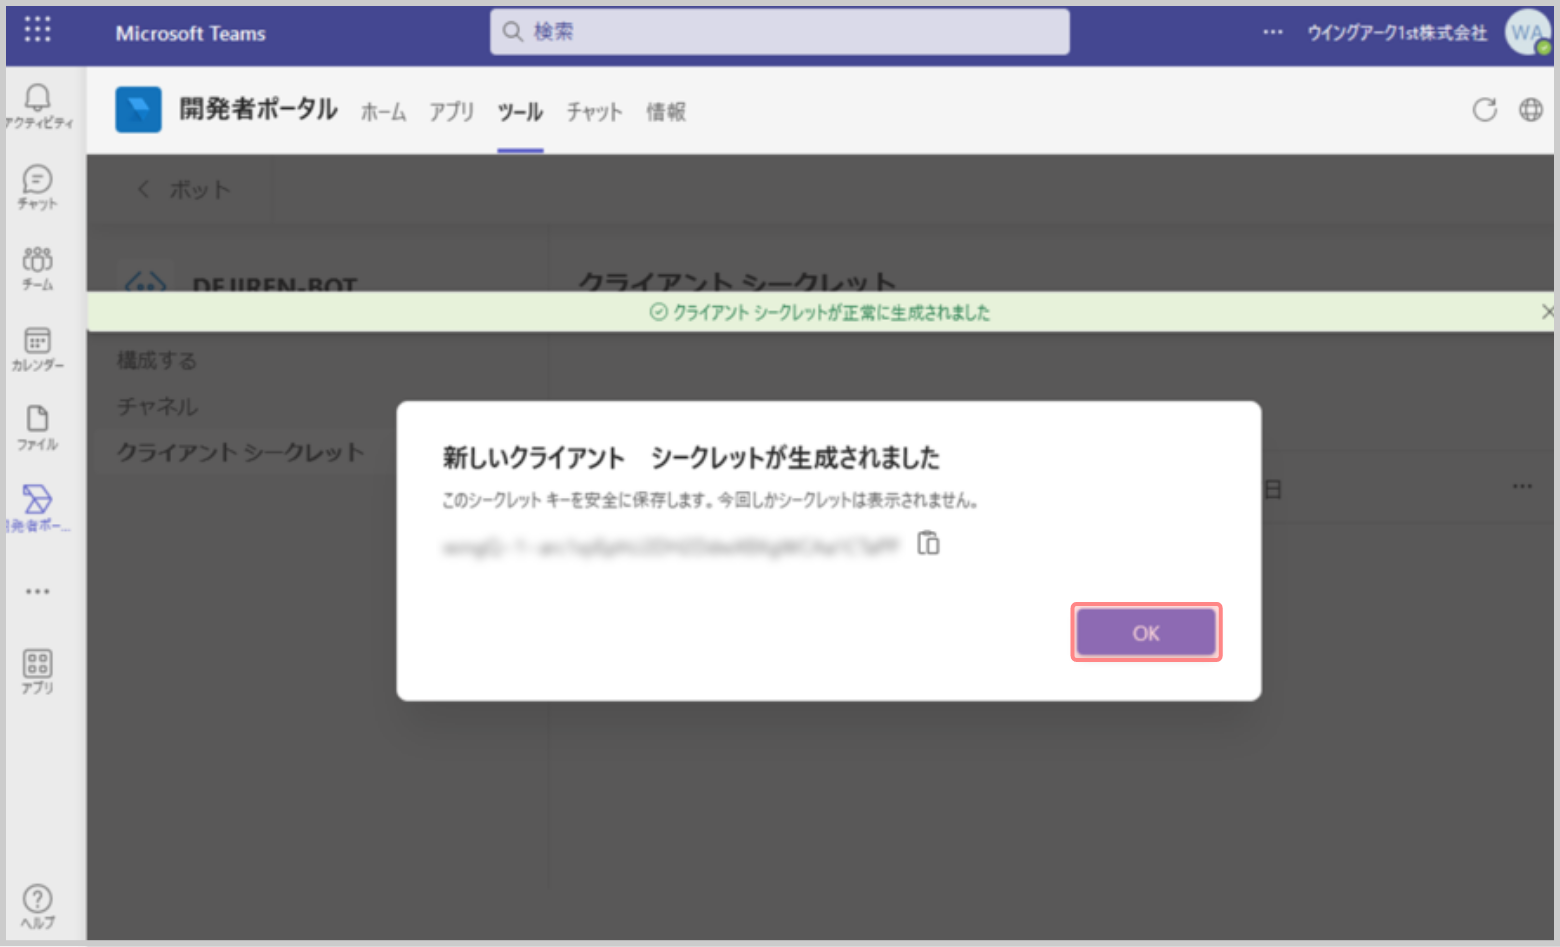Open the Activity feed in the sidebar
This screenshot has height=947, width=1560.
(x=38, y=105)
